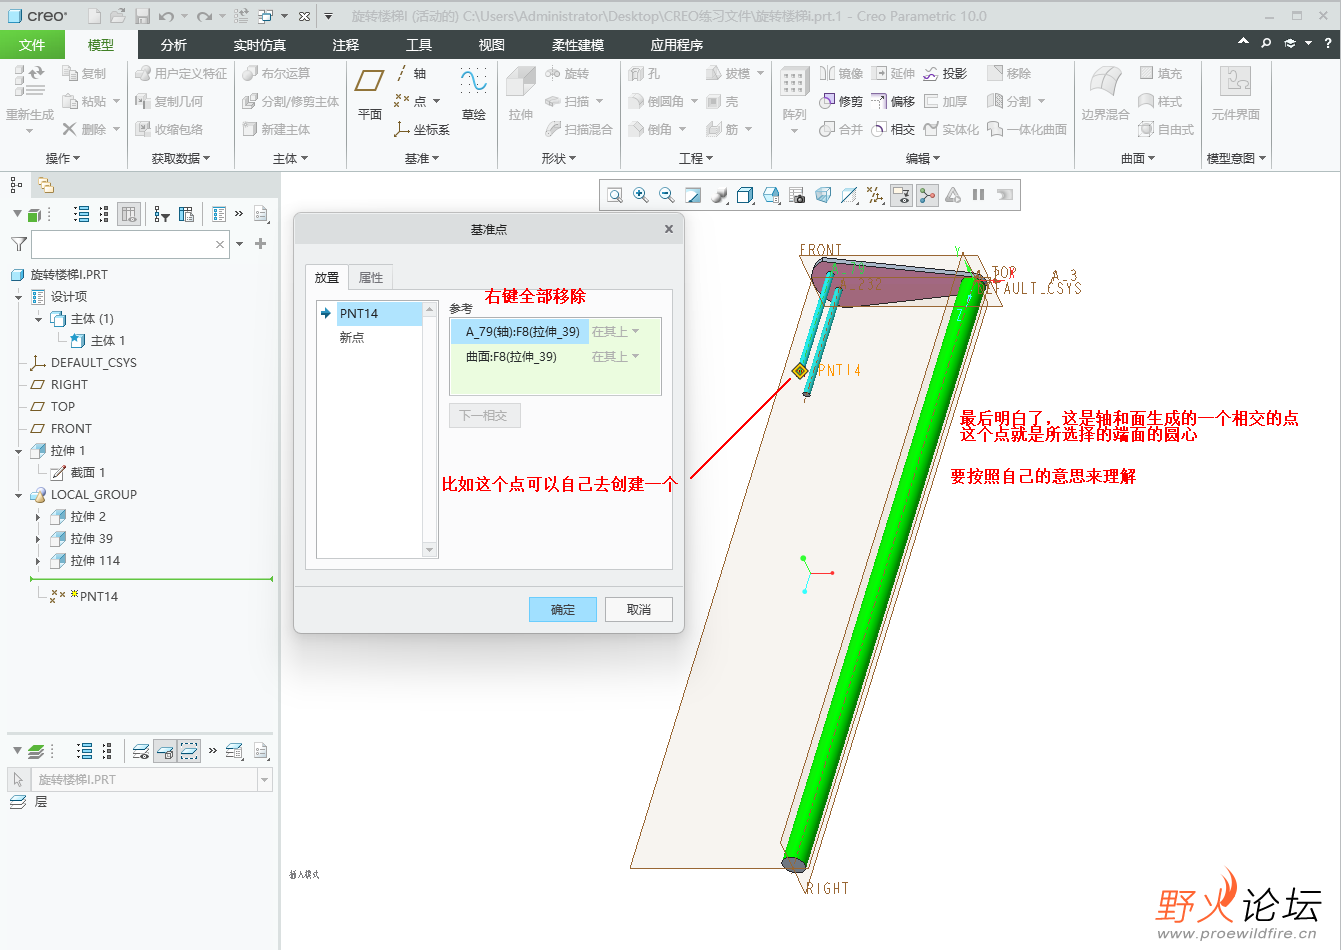This screenshot has height=950, width=1341.
Task: Click the PNT14 point marker in viewport
Action: pos(800,371)
